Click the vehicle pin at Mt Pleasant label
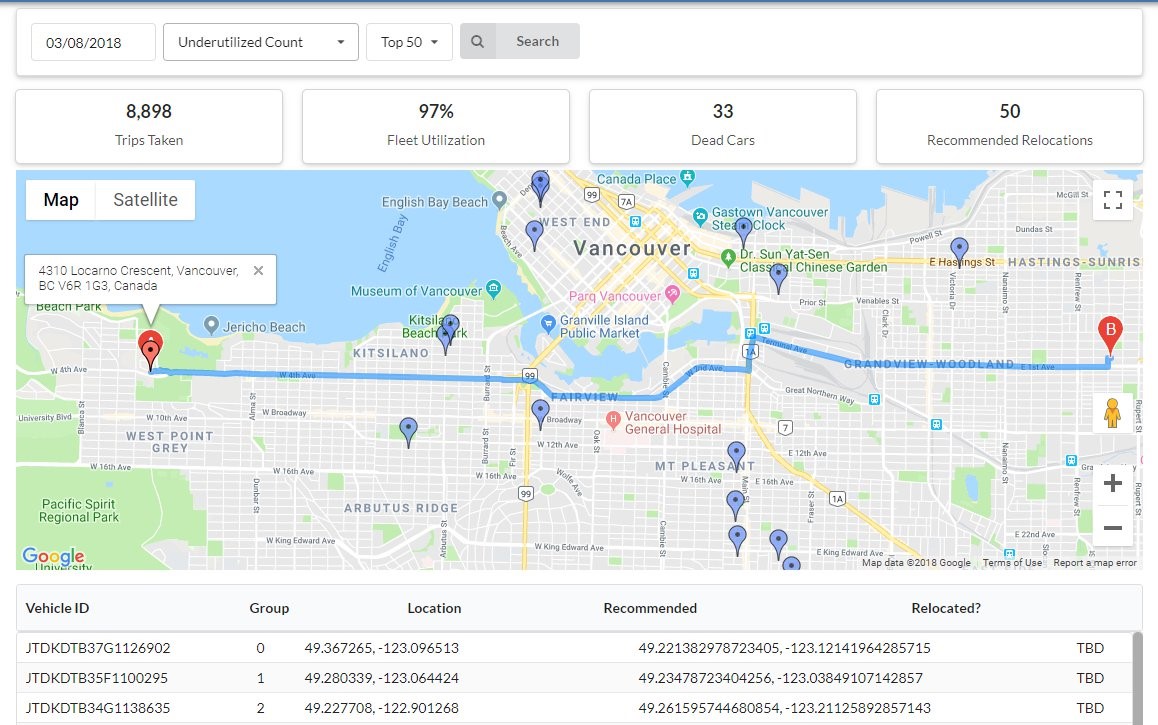 (736, 456)
